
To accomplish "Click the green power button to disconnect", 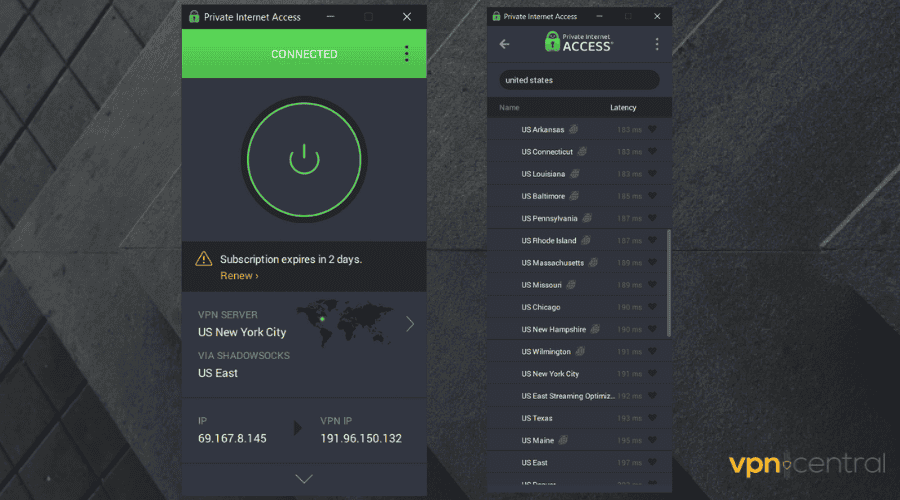I will click(304, 160).
